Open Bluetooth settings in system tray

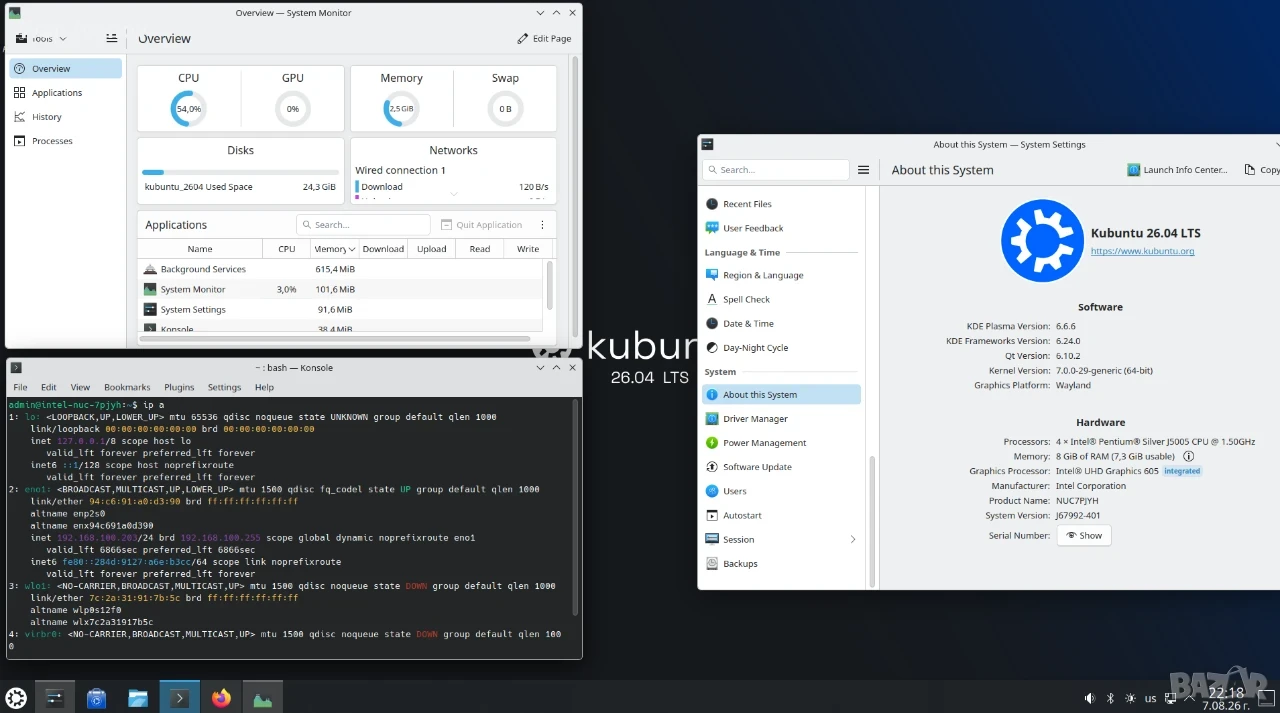click(x=1110, y=698)
